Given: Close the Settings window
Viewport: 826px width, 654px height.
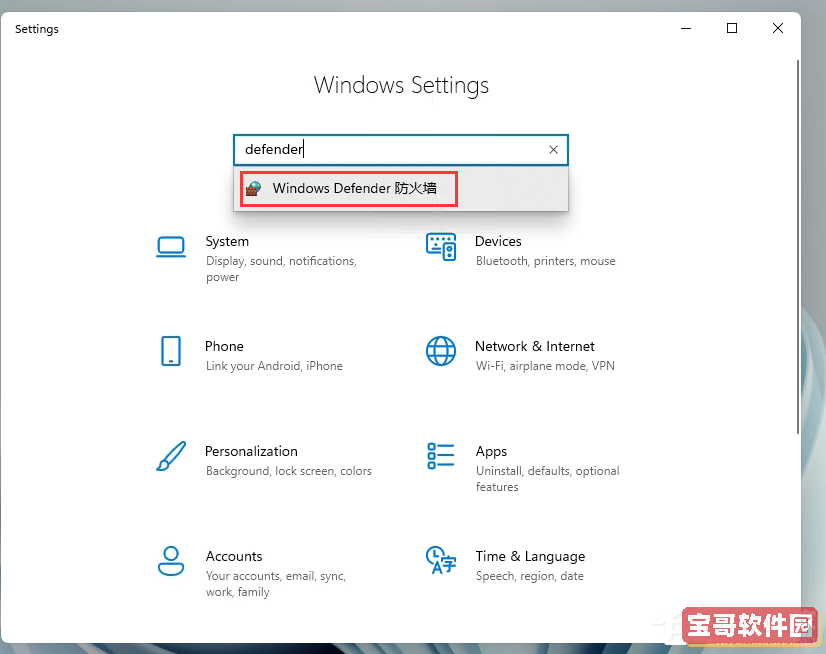Looking at the screenshot, I should click(x=778, y=28).
